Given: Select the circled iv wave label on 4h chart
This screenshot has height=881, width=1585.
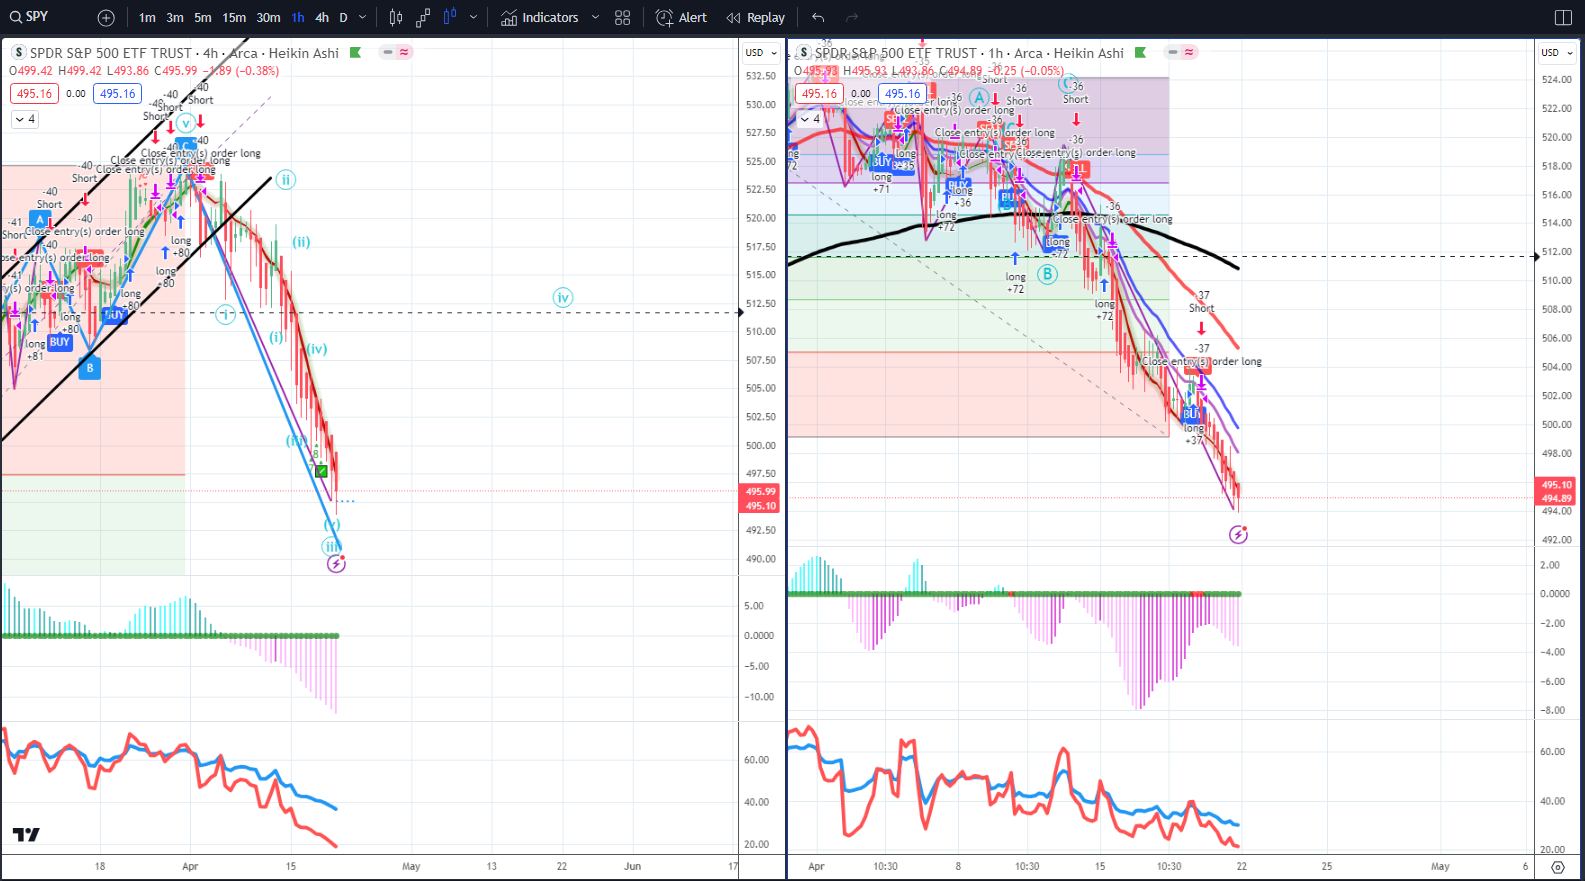Looking at the screenshot, I should (x=563, y=297).
